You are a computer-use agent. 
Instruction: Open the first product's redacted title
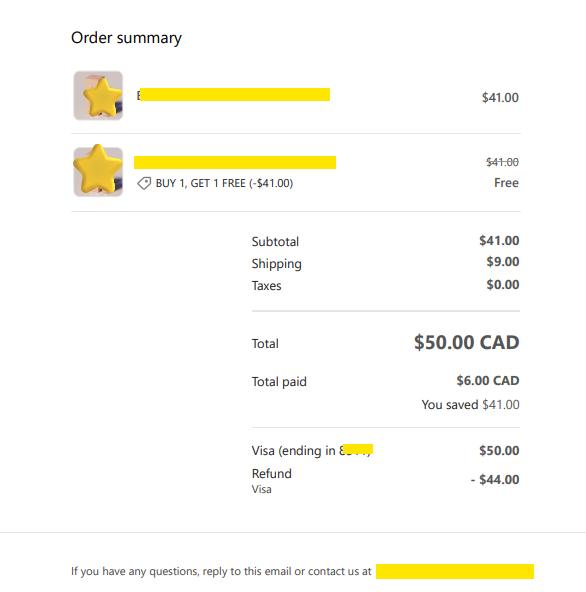coord(233,95)
